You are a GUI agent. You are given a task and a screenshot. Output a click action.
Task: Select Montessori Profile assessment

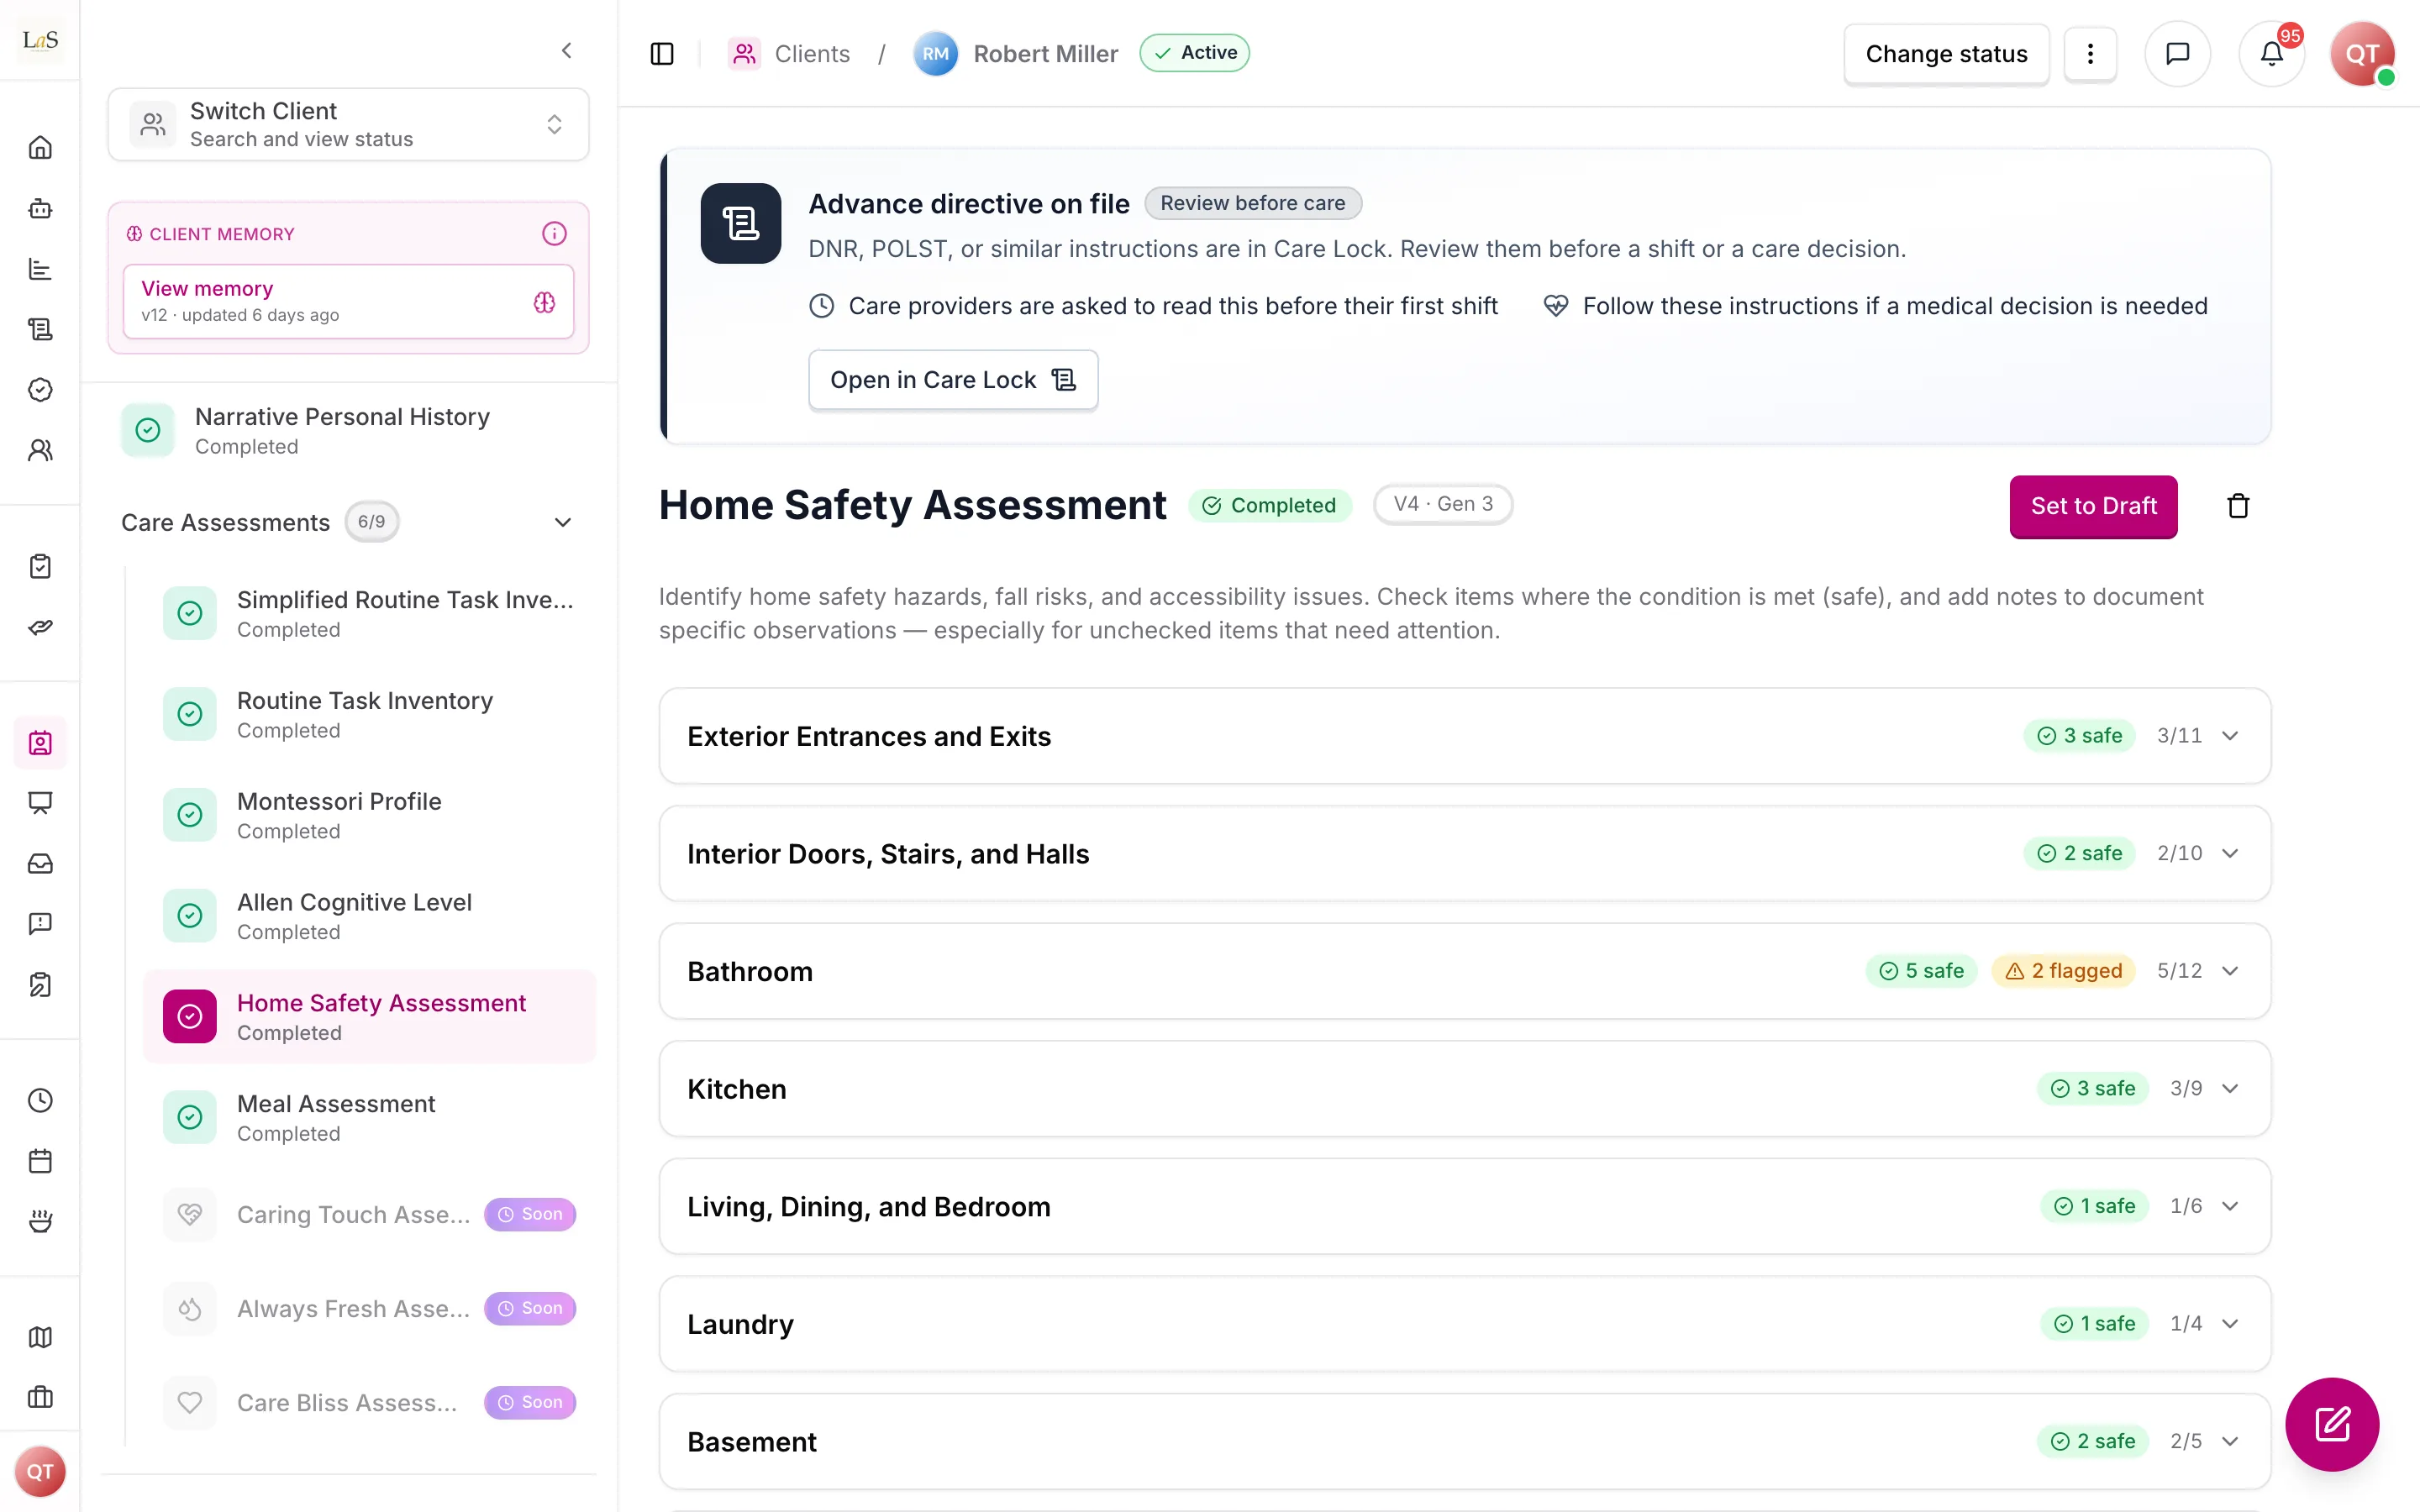(x=369, y=815)
